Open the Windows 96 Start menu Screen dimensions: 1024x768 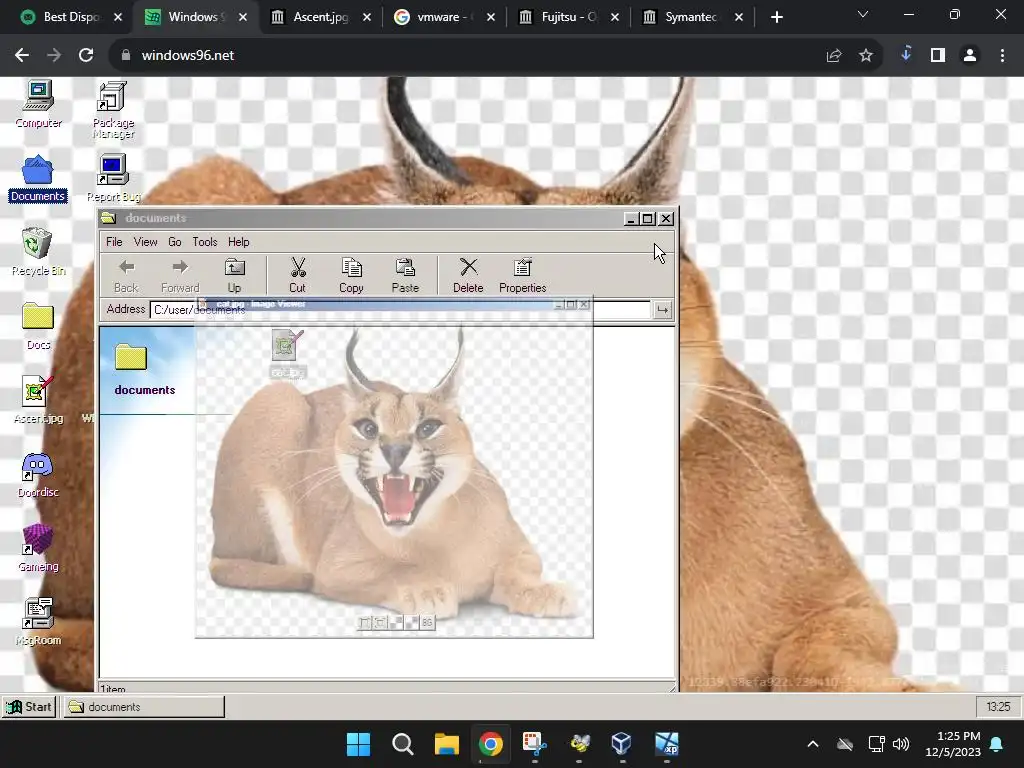[29, 707]
